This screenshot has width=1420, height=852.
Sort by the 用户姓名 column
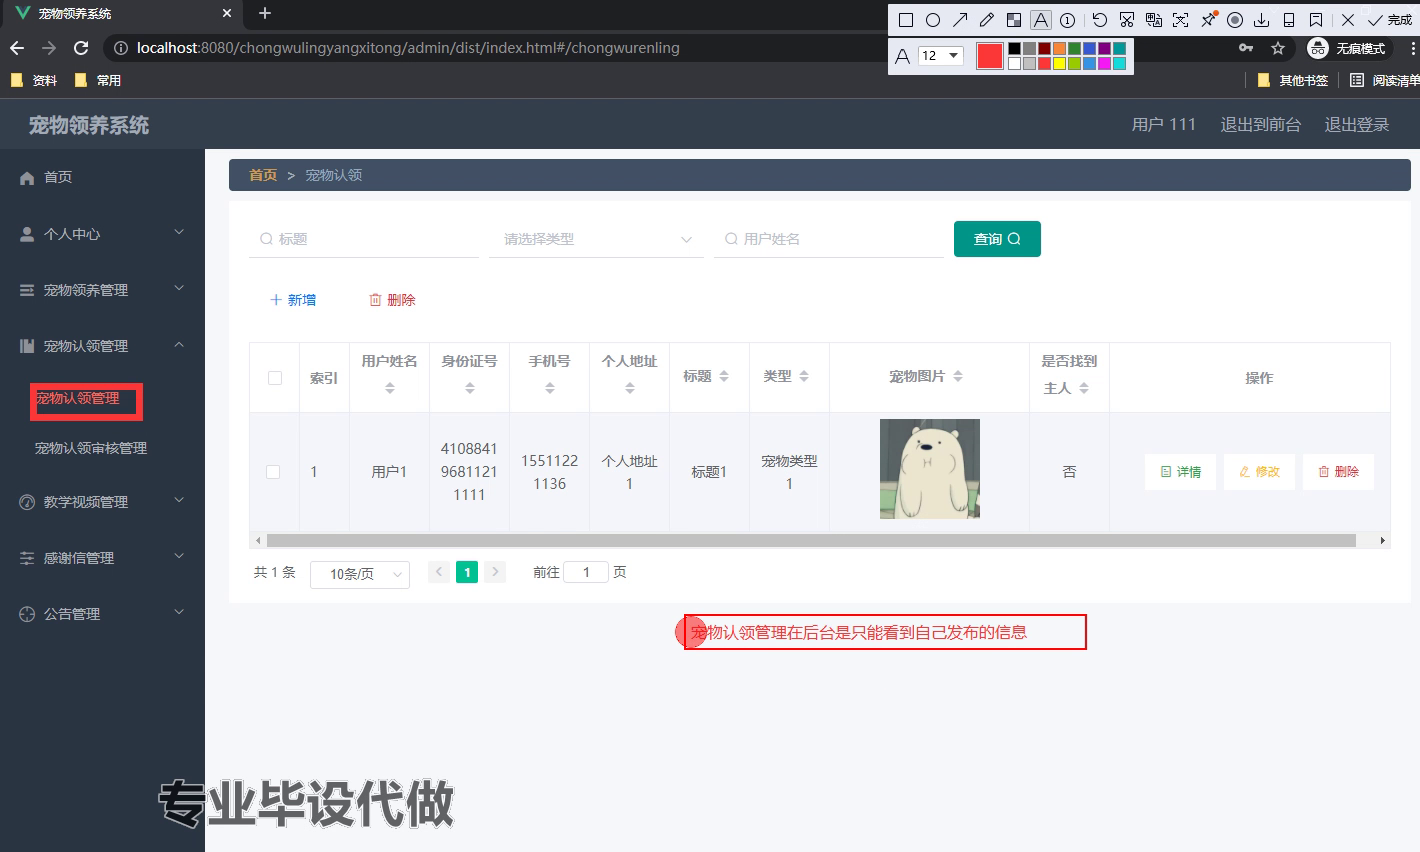389,388
